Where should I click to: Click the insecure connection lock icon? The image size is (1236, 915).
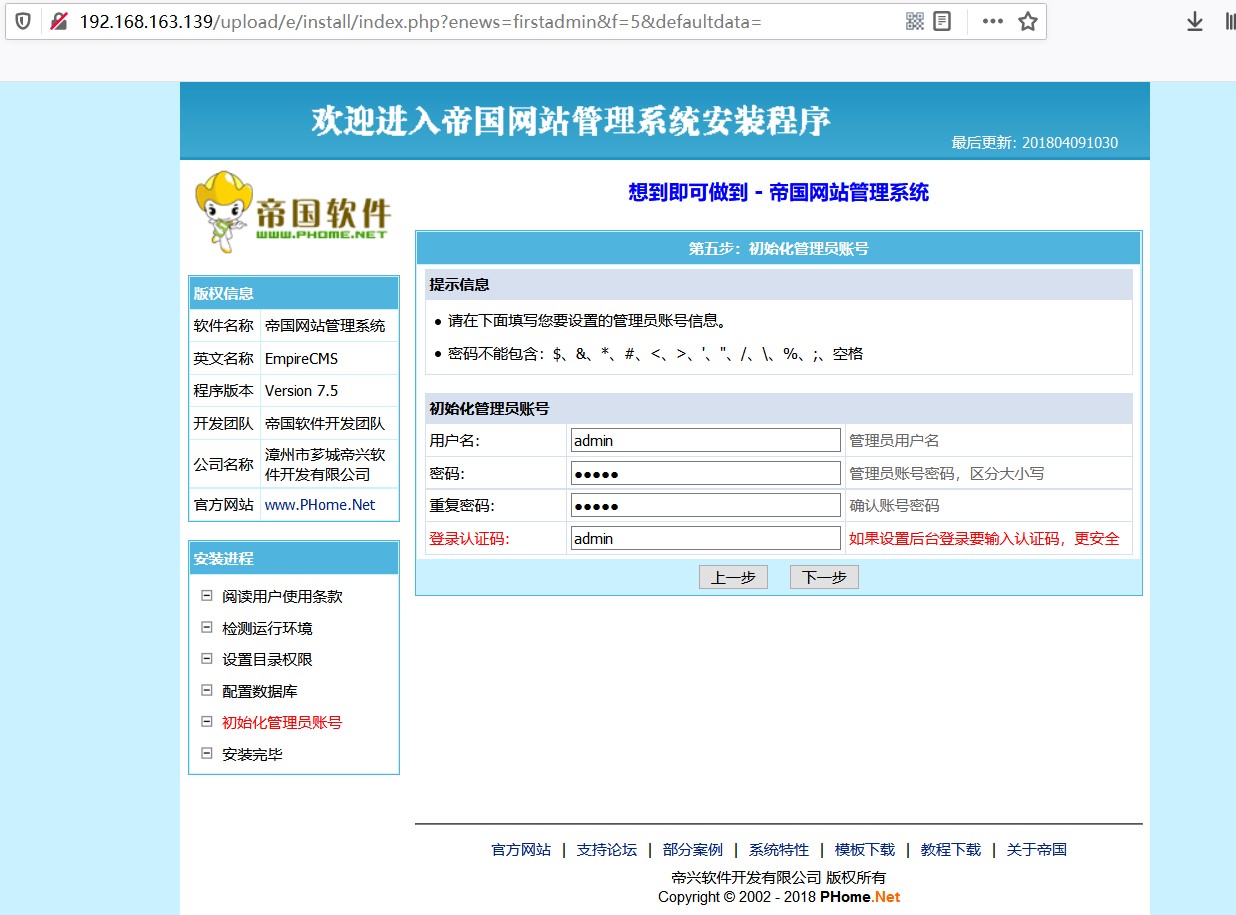point(59,21)
